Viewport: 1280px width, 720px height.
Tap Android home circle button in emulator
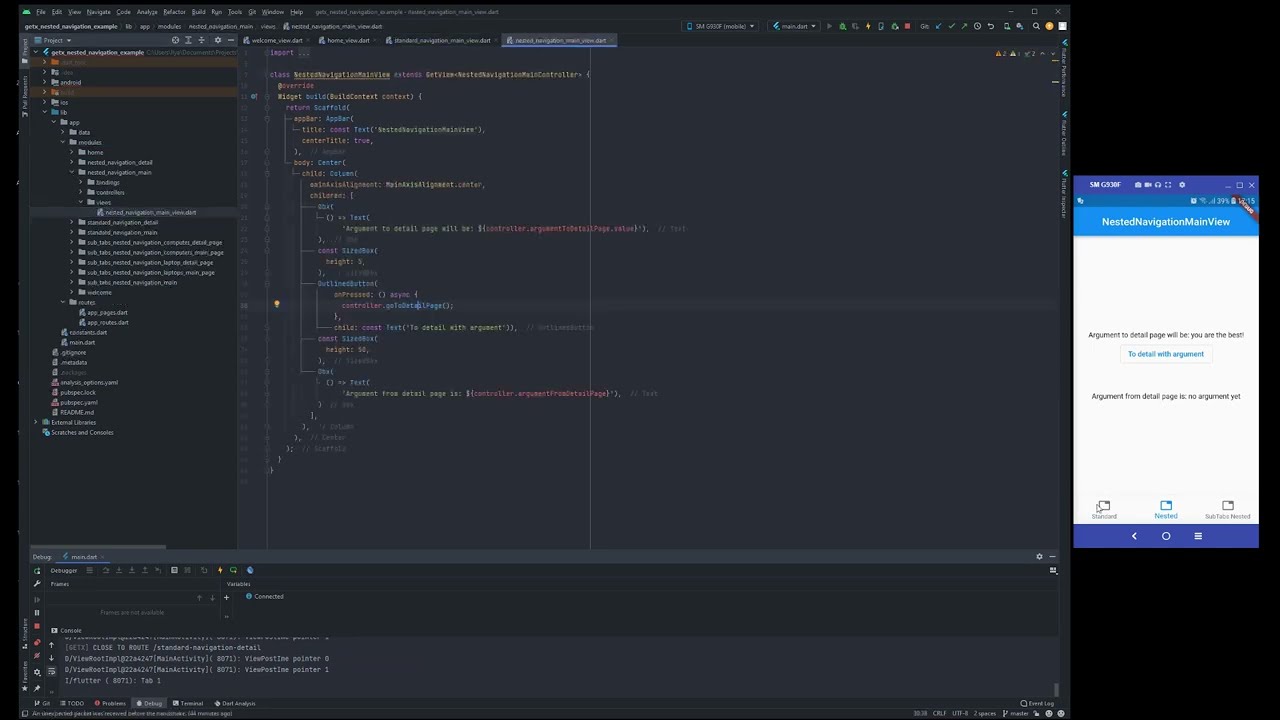point(1166,536)
